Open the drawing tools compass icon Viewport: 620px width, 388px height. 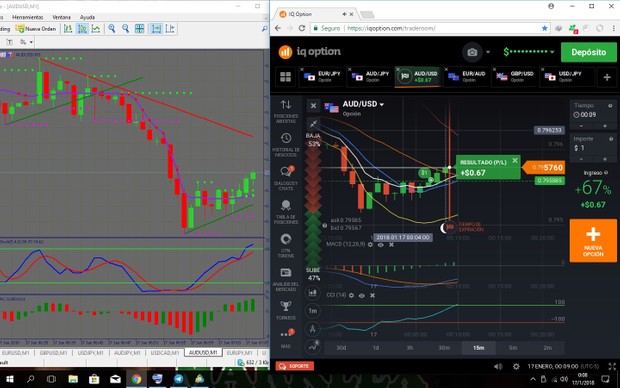pos(313,329)
